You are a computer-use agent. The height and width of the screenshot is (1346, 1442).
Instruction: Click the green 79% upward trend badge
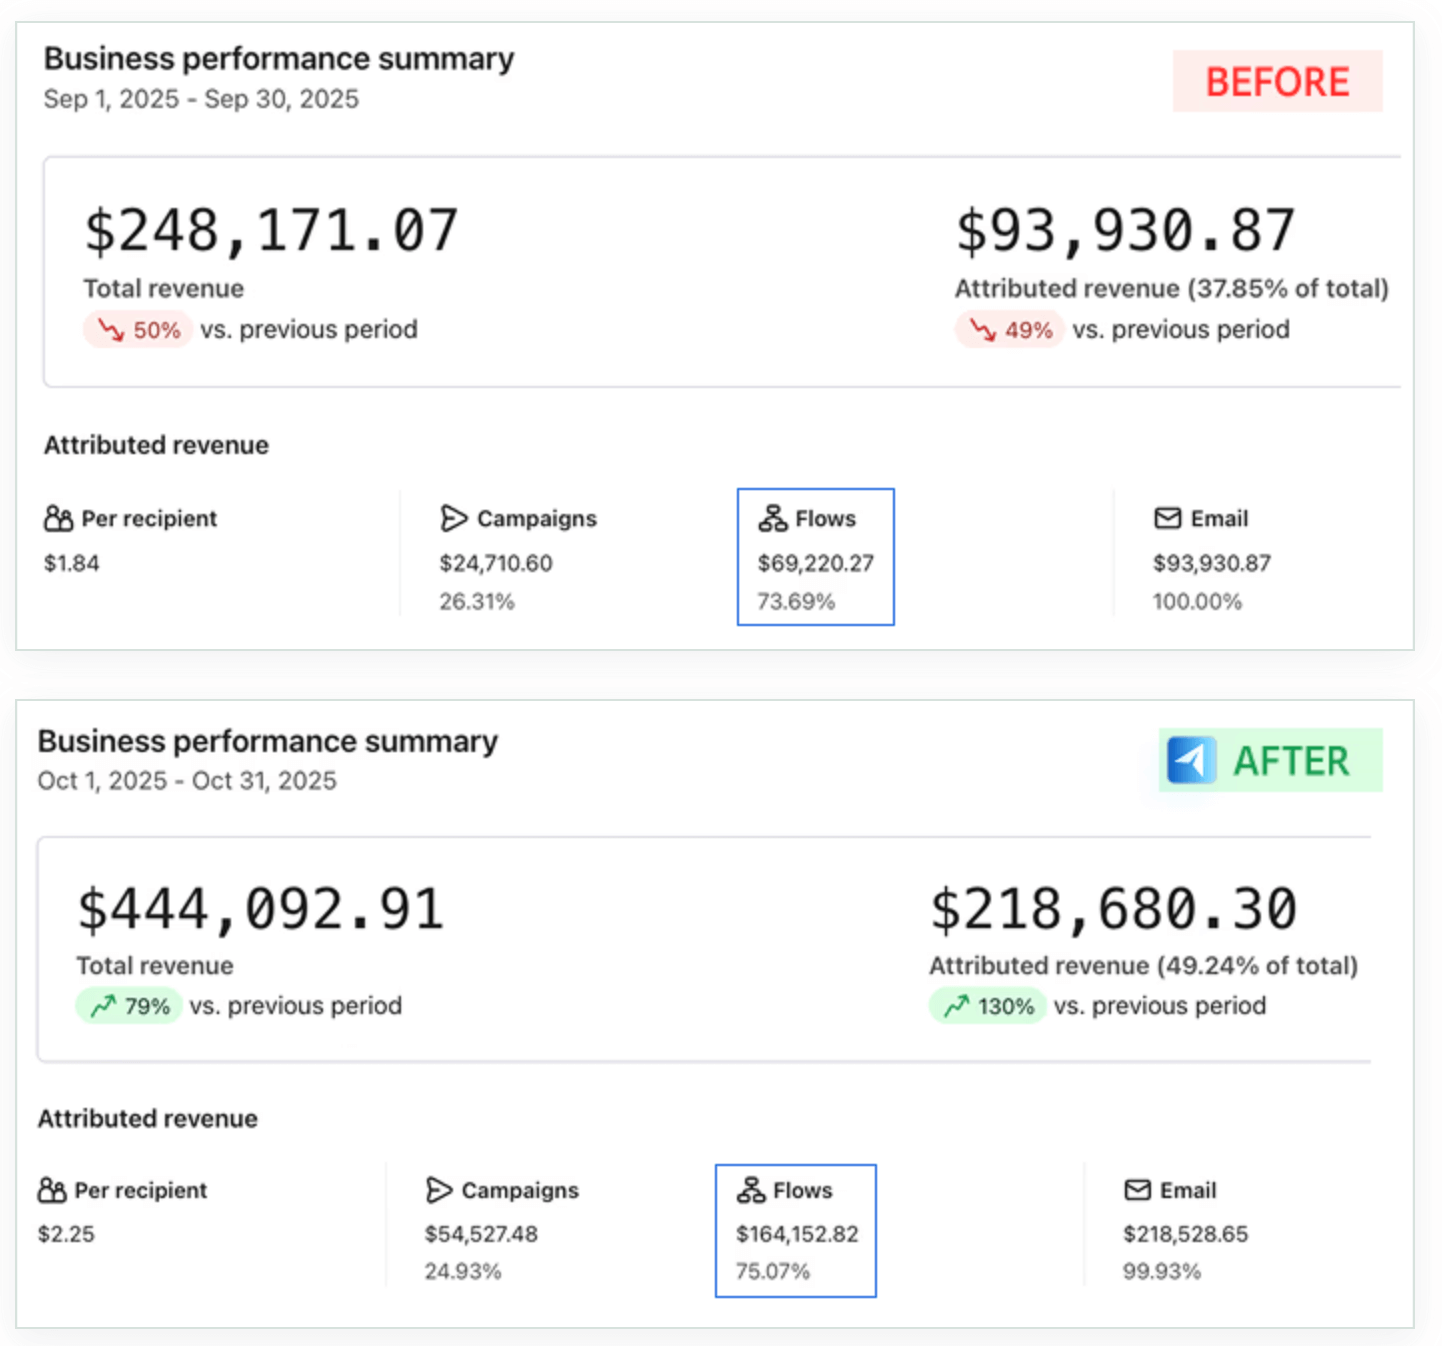[x=129, y=1006]
